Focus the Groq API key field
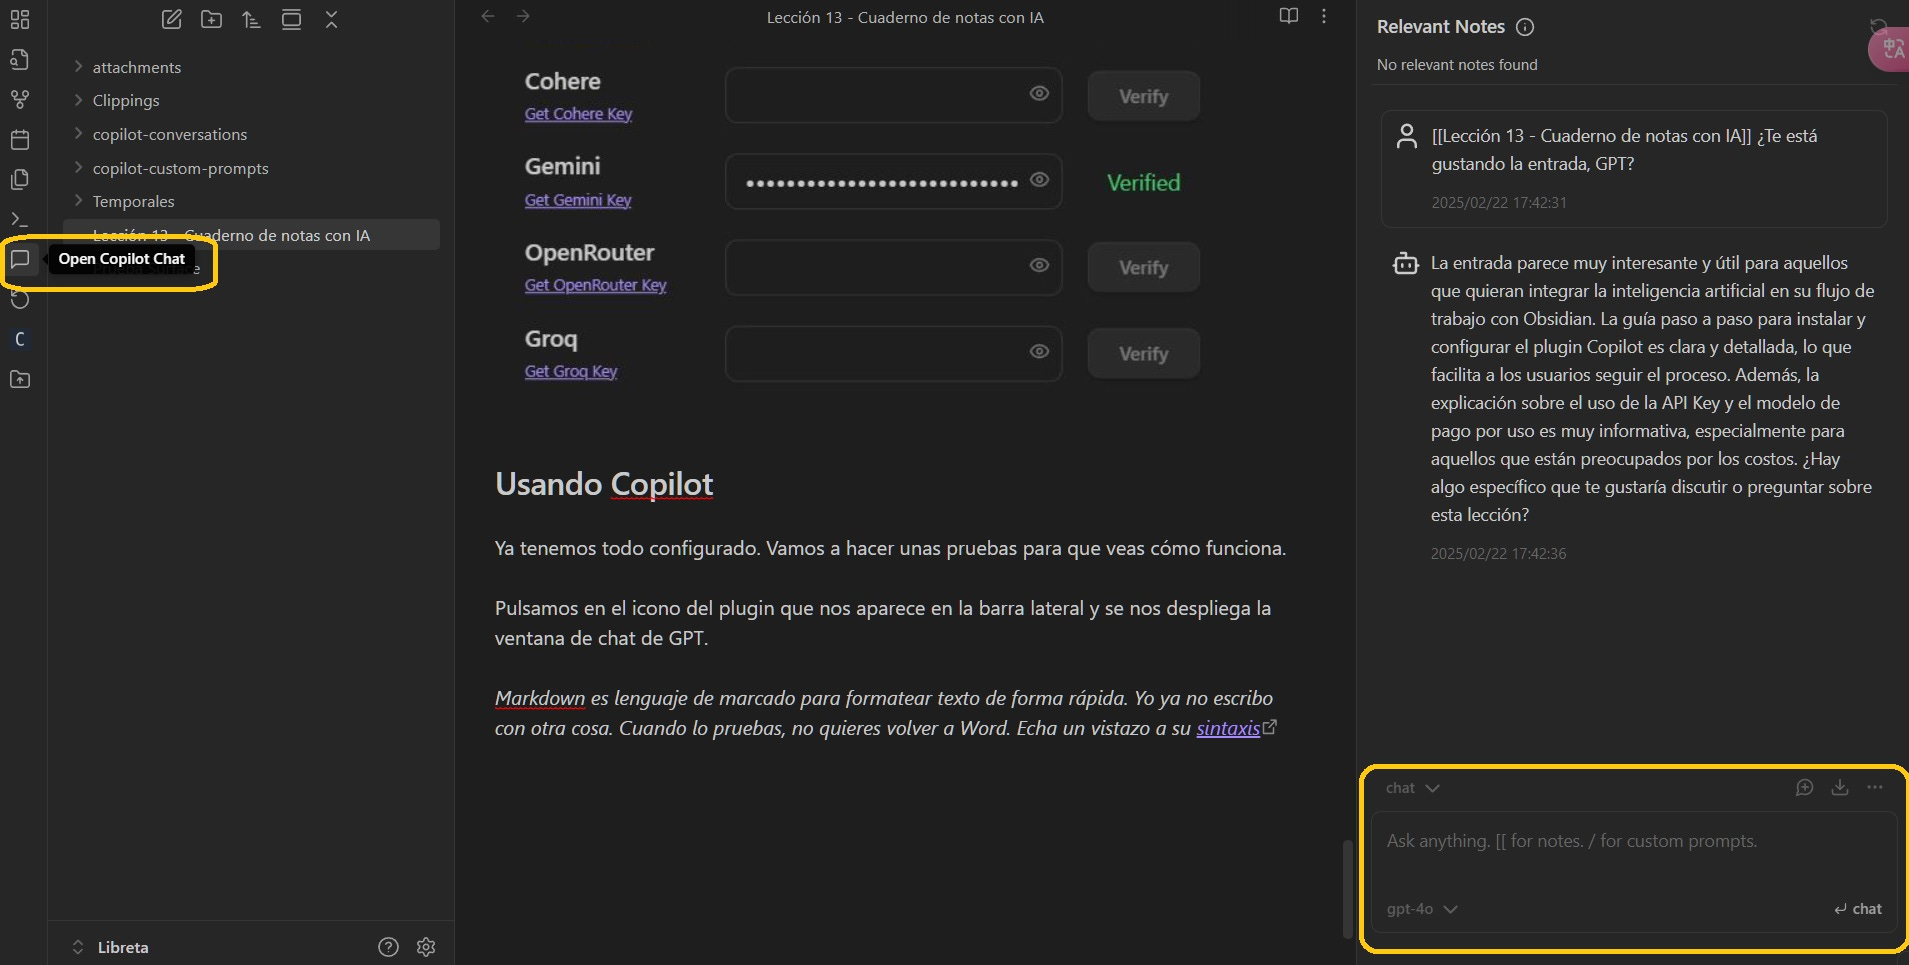Viewport: 1909px width, 965px height. pos(893,353)
